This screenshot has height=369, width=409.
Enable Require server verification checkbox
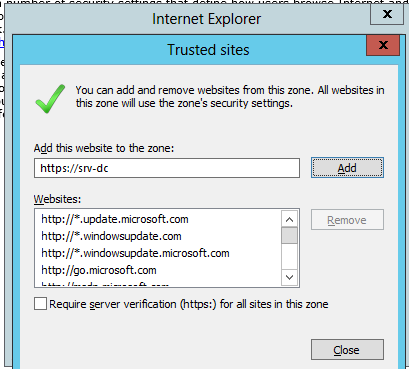pyautogui.click(x=40, y=304)
